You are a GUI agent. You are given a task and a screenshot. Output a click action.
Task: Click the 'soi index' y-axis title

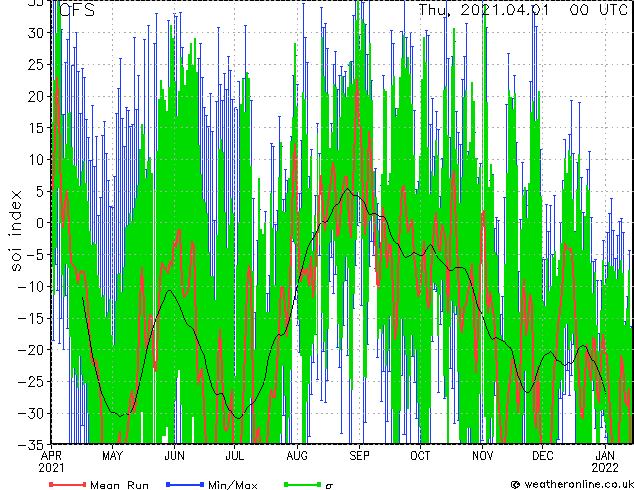click(x=15, y=230)
